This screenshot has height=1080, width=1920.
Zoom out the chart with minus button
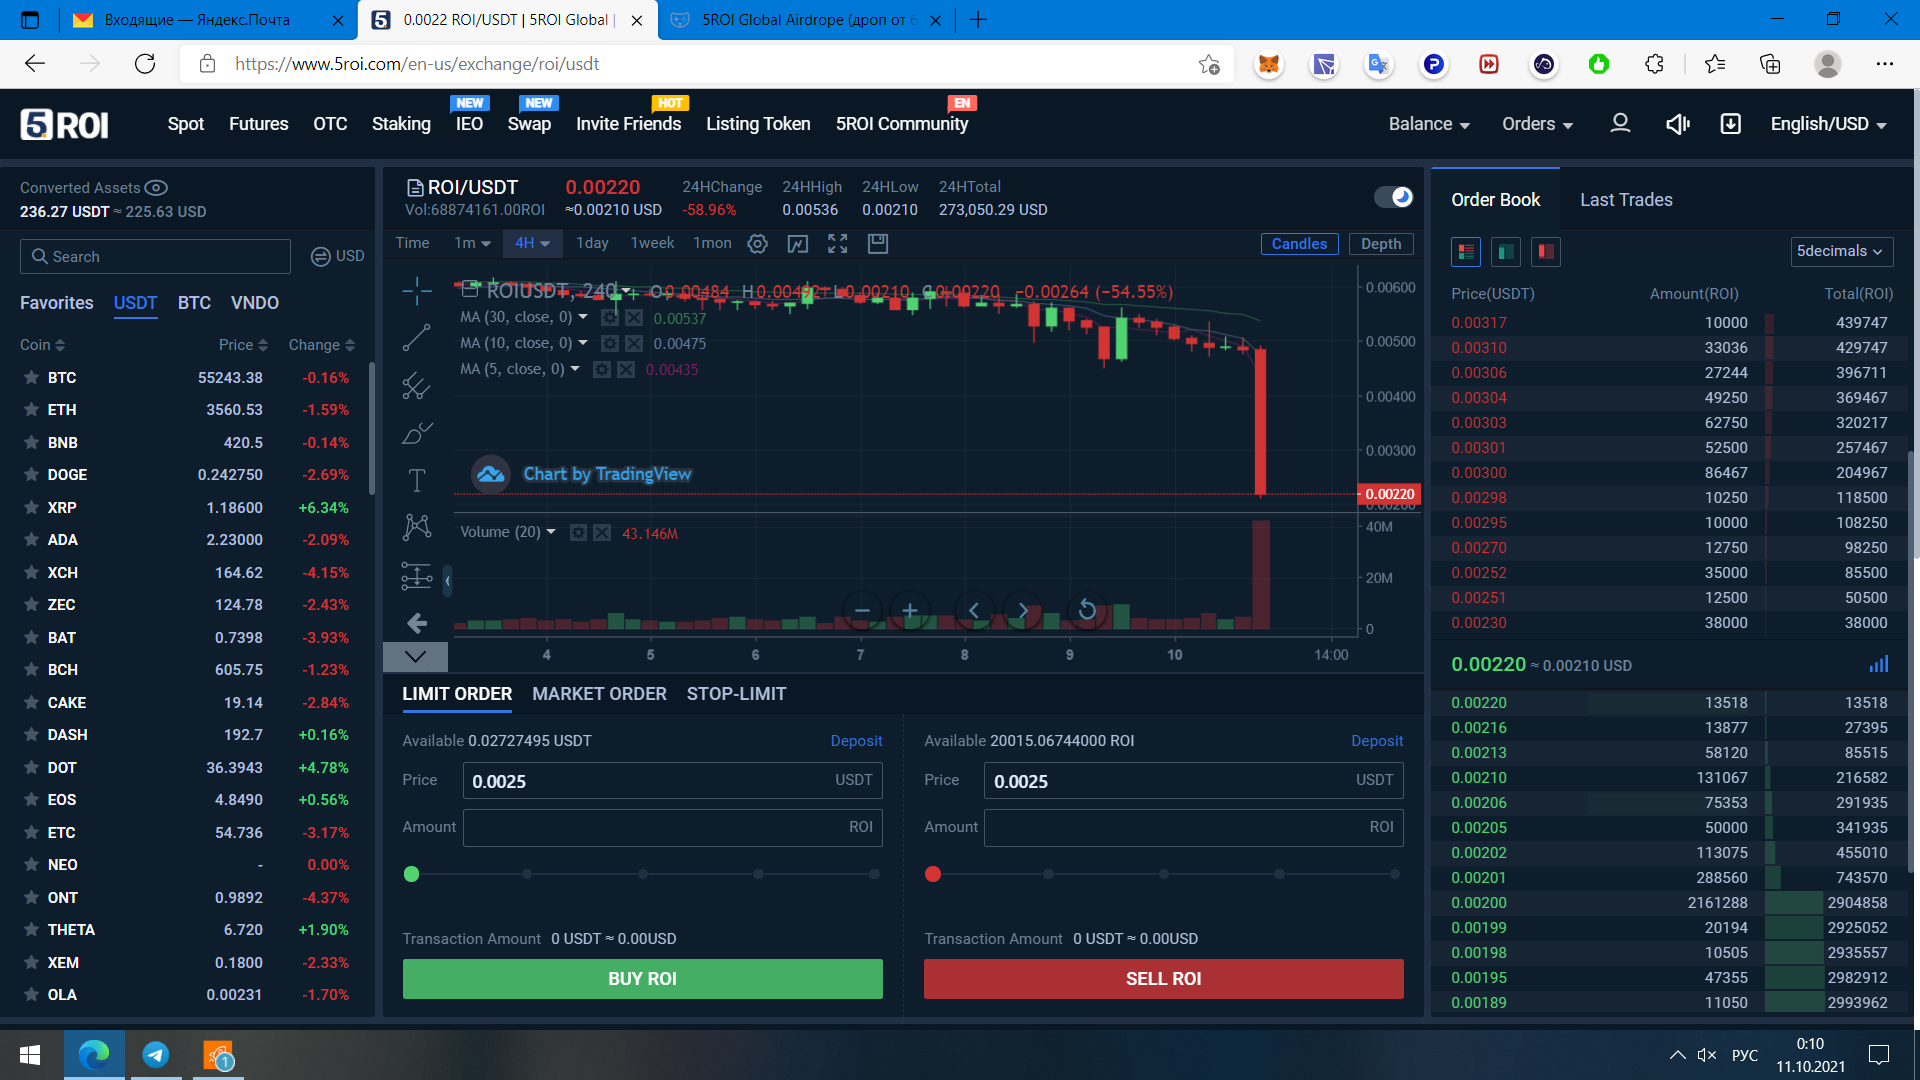pyautogui.click(x=862, y=610)
